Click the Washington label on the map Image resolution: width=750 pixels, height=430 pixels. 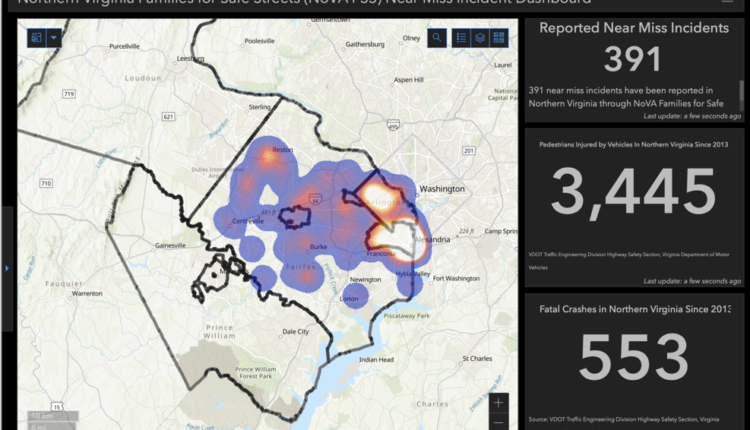[x=442, y=188]
